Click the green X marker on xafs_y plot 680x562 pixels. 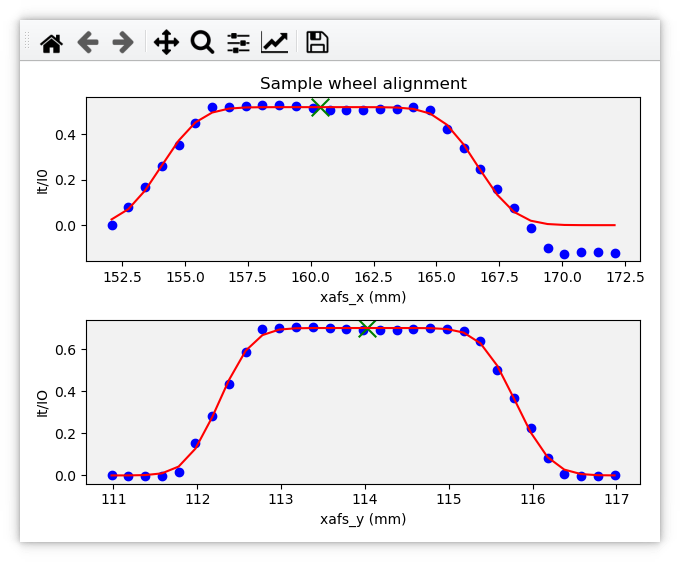pos(367,329)
